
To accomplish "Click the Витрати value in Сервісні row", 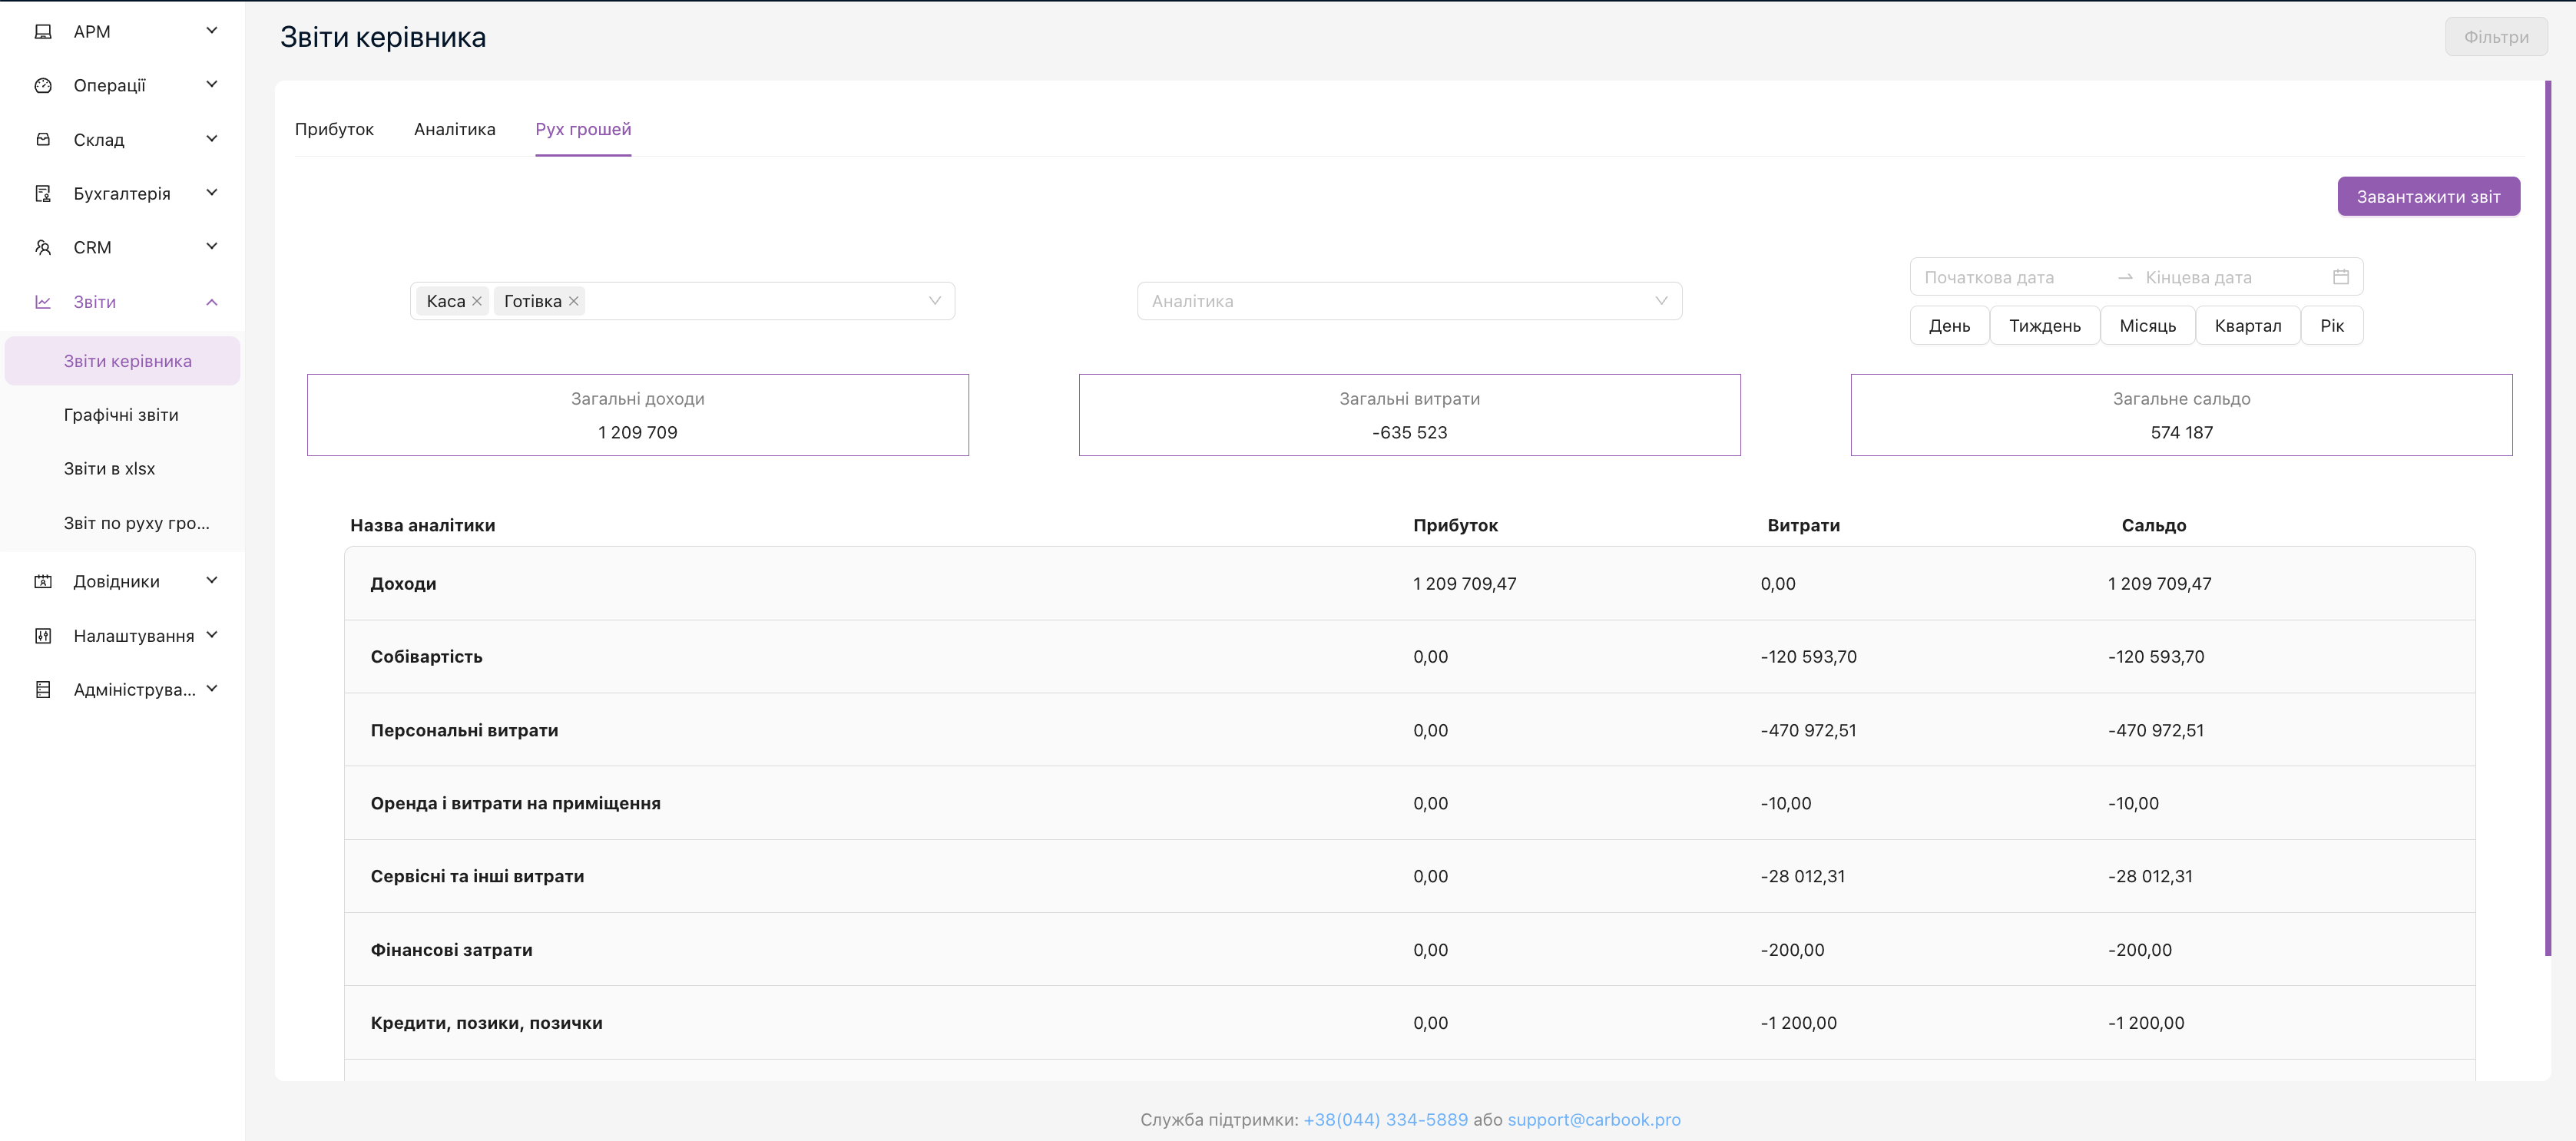I will (1802, 877).
